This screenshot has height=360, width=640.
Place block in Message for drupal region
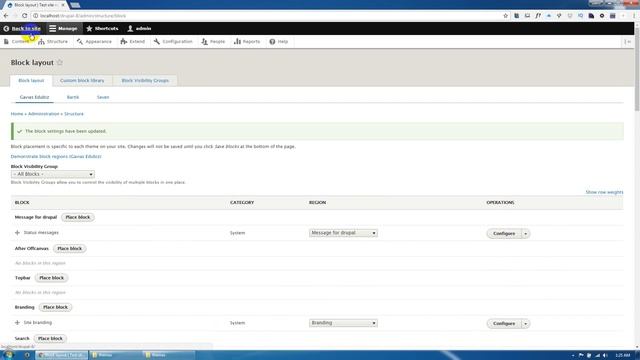pos(78,217)
